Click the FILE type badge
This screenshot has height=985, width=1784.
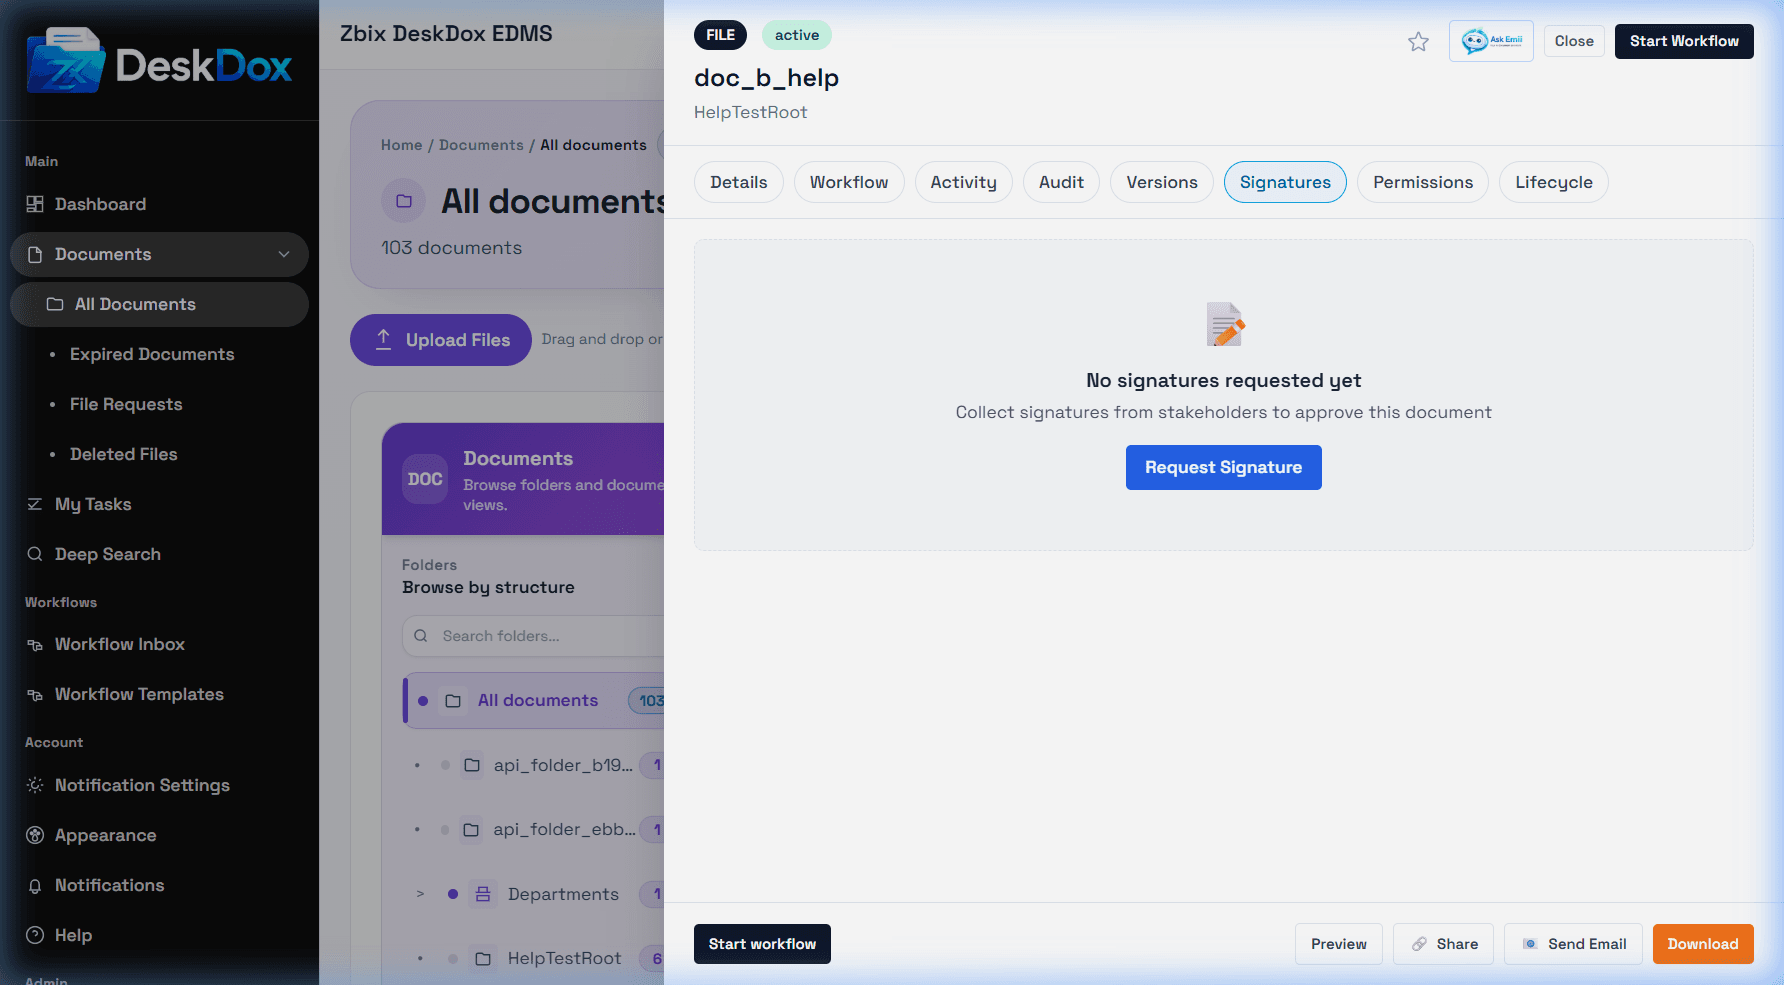tap(720, 35)
